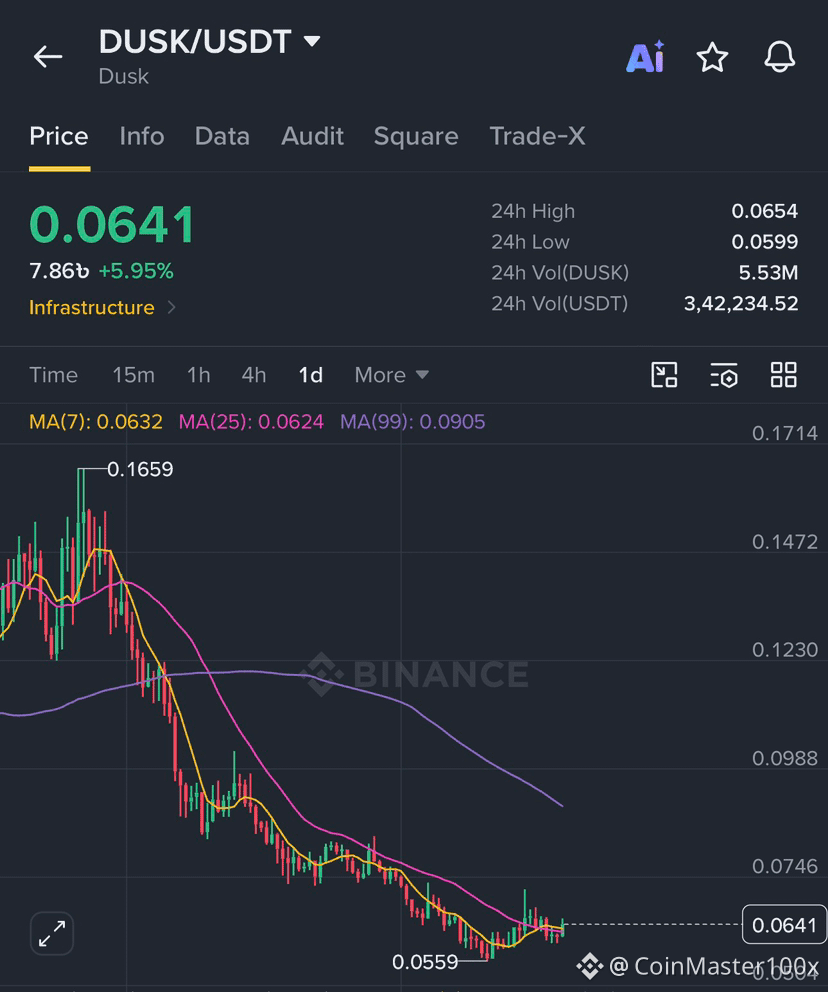Viewport: 828px width, 992px height.
Task: Tap the 0.0988 price axis label
Action: (784, 758)
